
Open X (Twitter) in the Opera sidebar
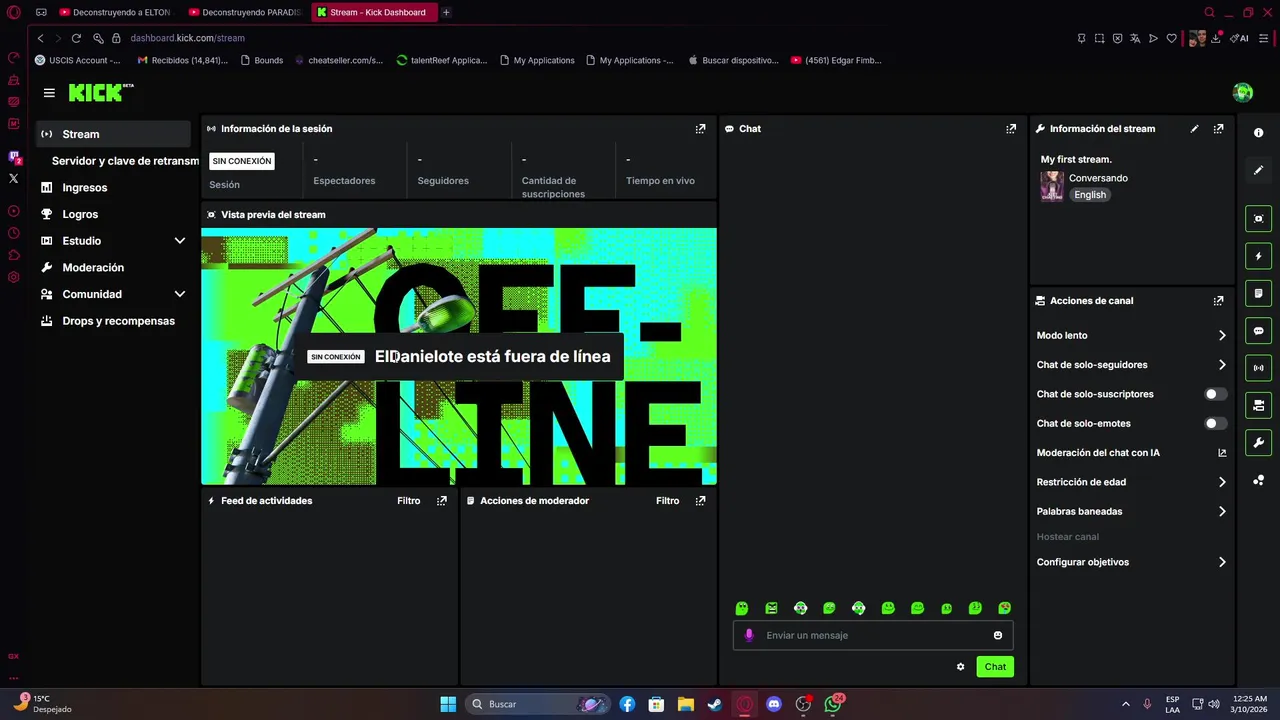(x=13, y=179)
